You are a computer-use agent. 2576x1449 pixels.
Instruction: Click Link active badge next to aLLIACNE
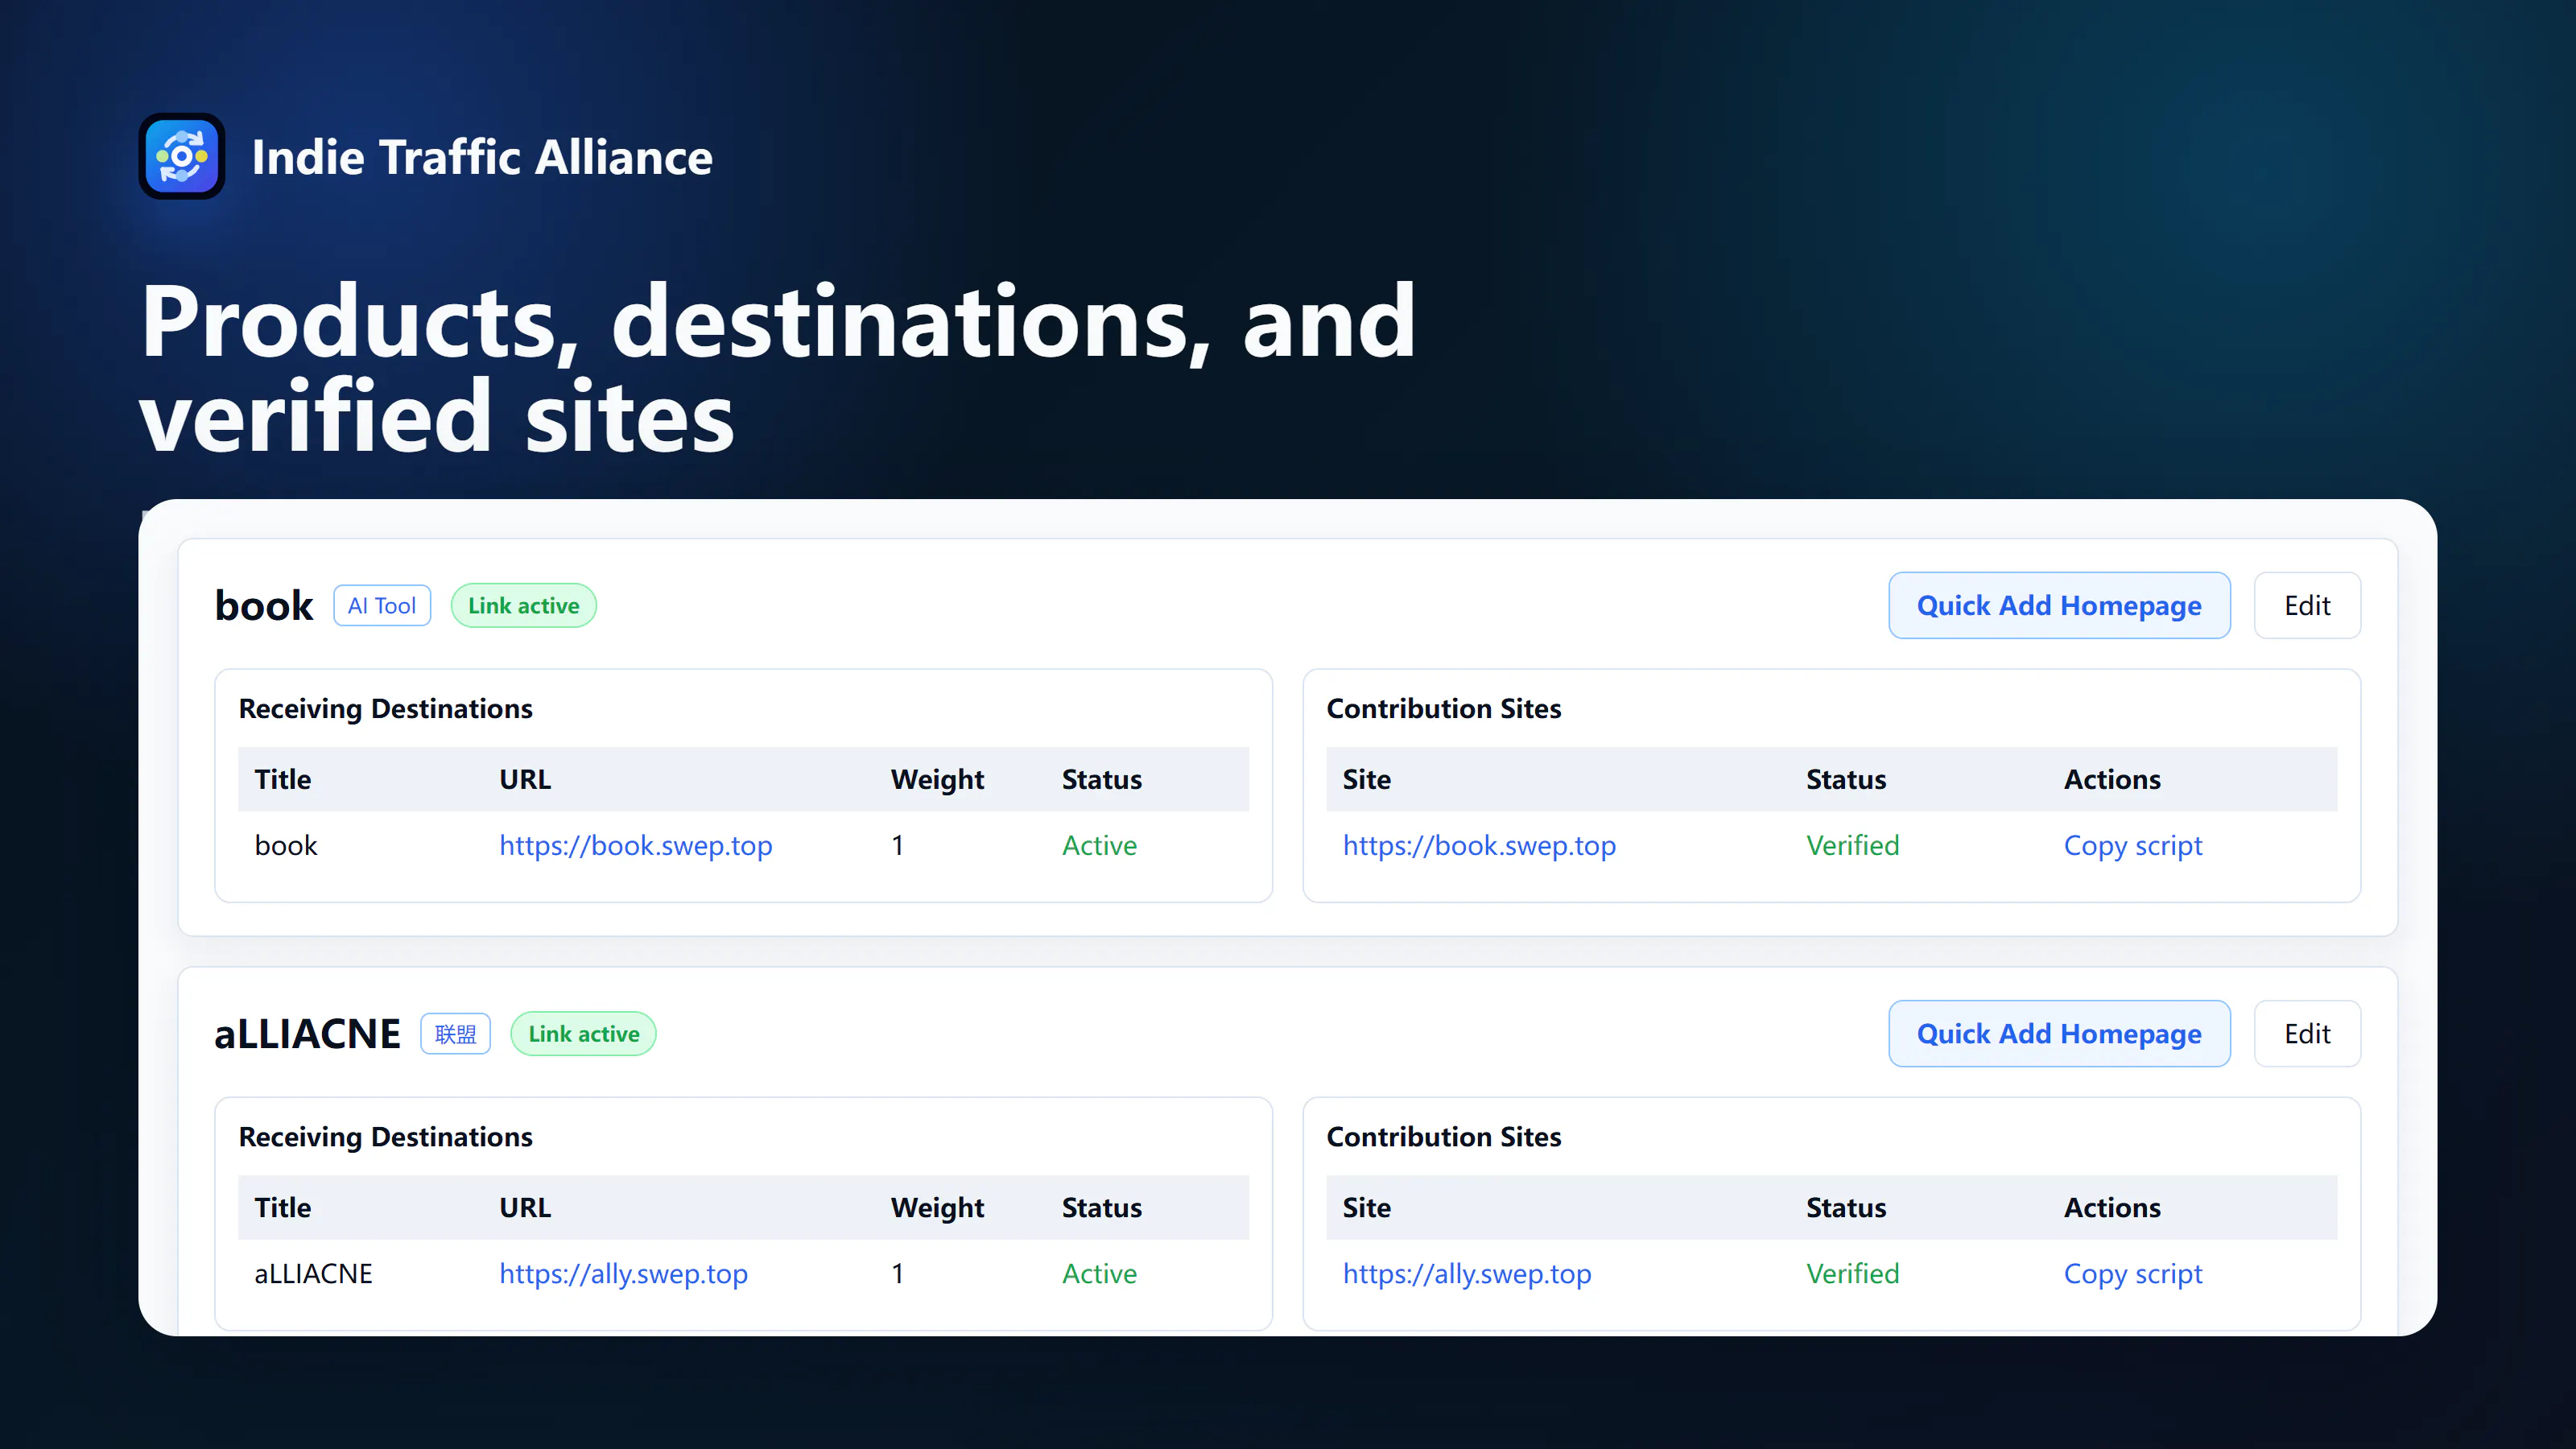[x=584, y=1033]
